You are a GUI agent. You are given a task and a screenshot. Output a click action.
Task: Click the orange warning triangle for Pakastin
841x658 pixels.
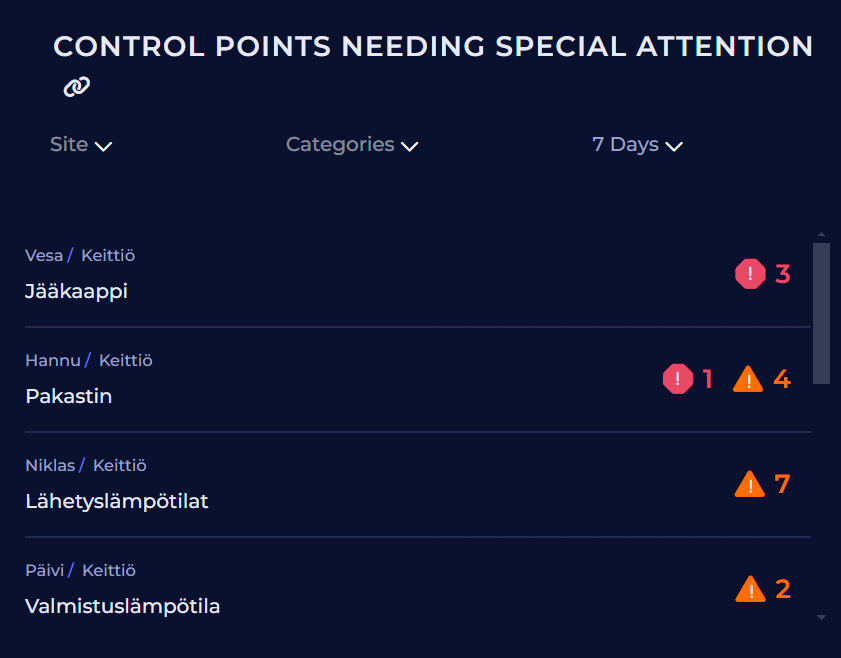point(748,379)
